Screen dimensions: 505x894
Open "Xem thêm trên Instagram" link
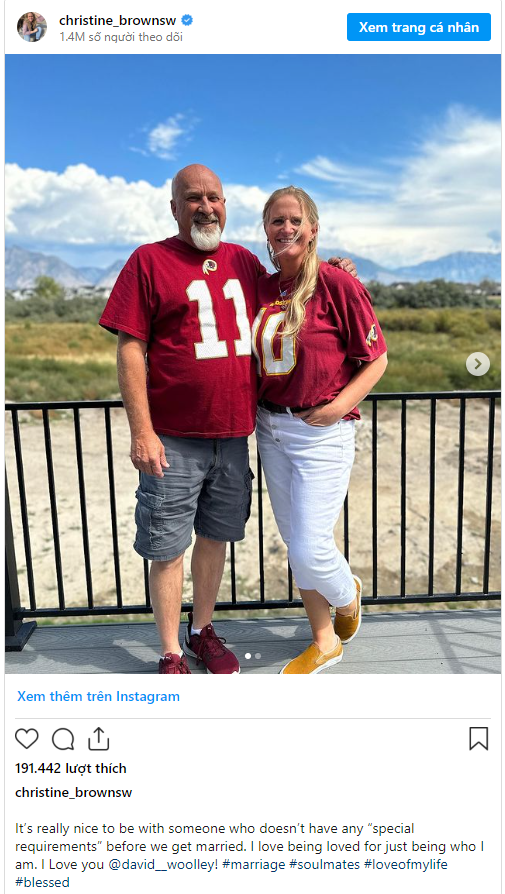98,696
